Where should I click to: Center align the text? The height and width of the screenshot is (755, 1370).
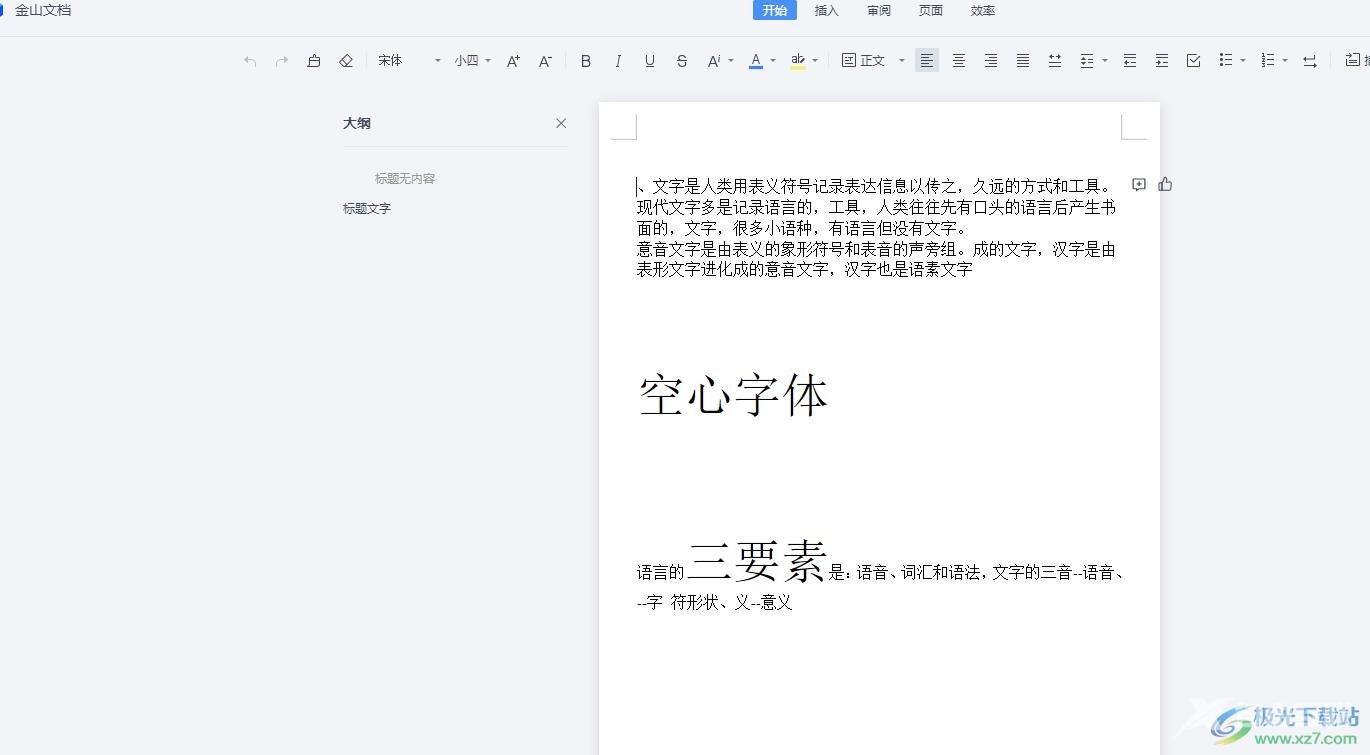click(x=959, y=61)
